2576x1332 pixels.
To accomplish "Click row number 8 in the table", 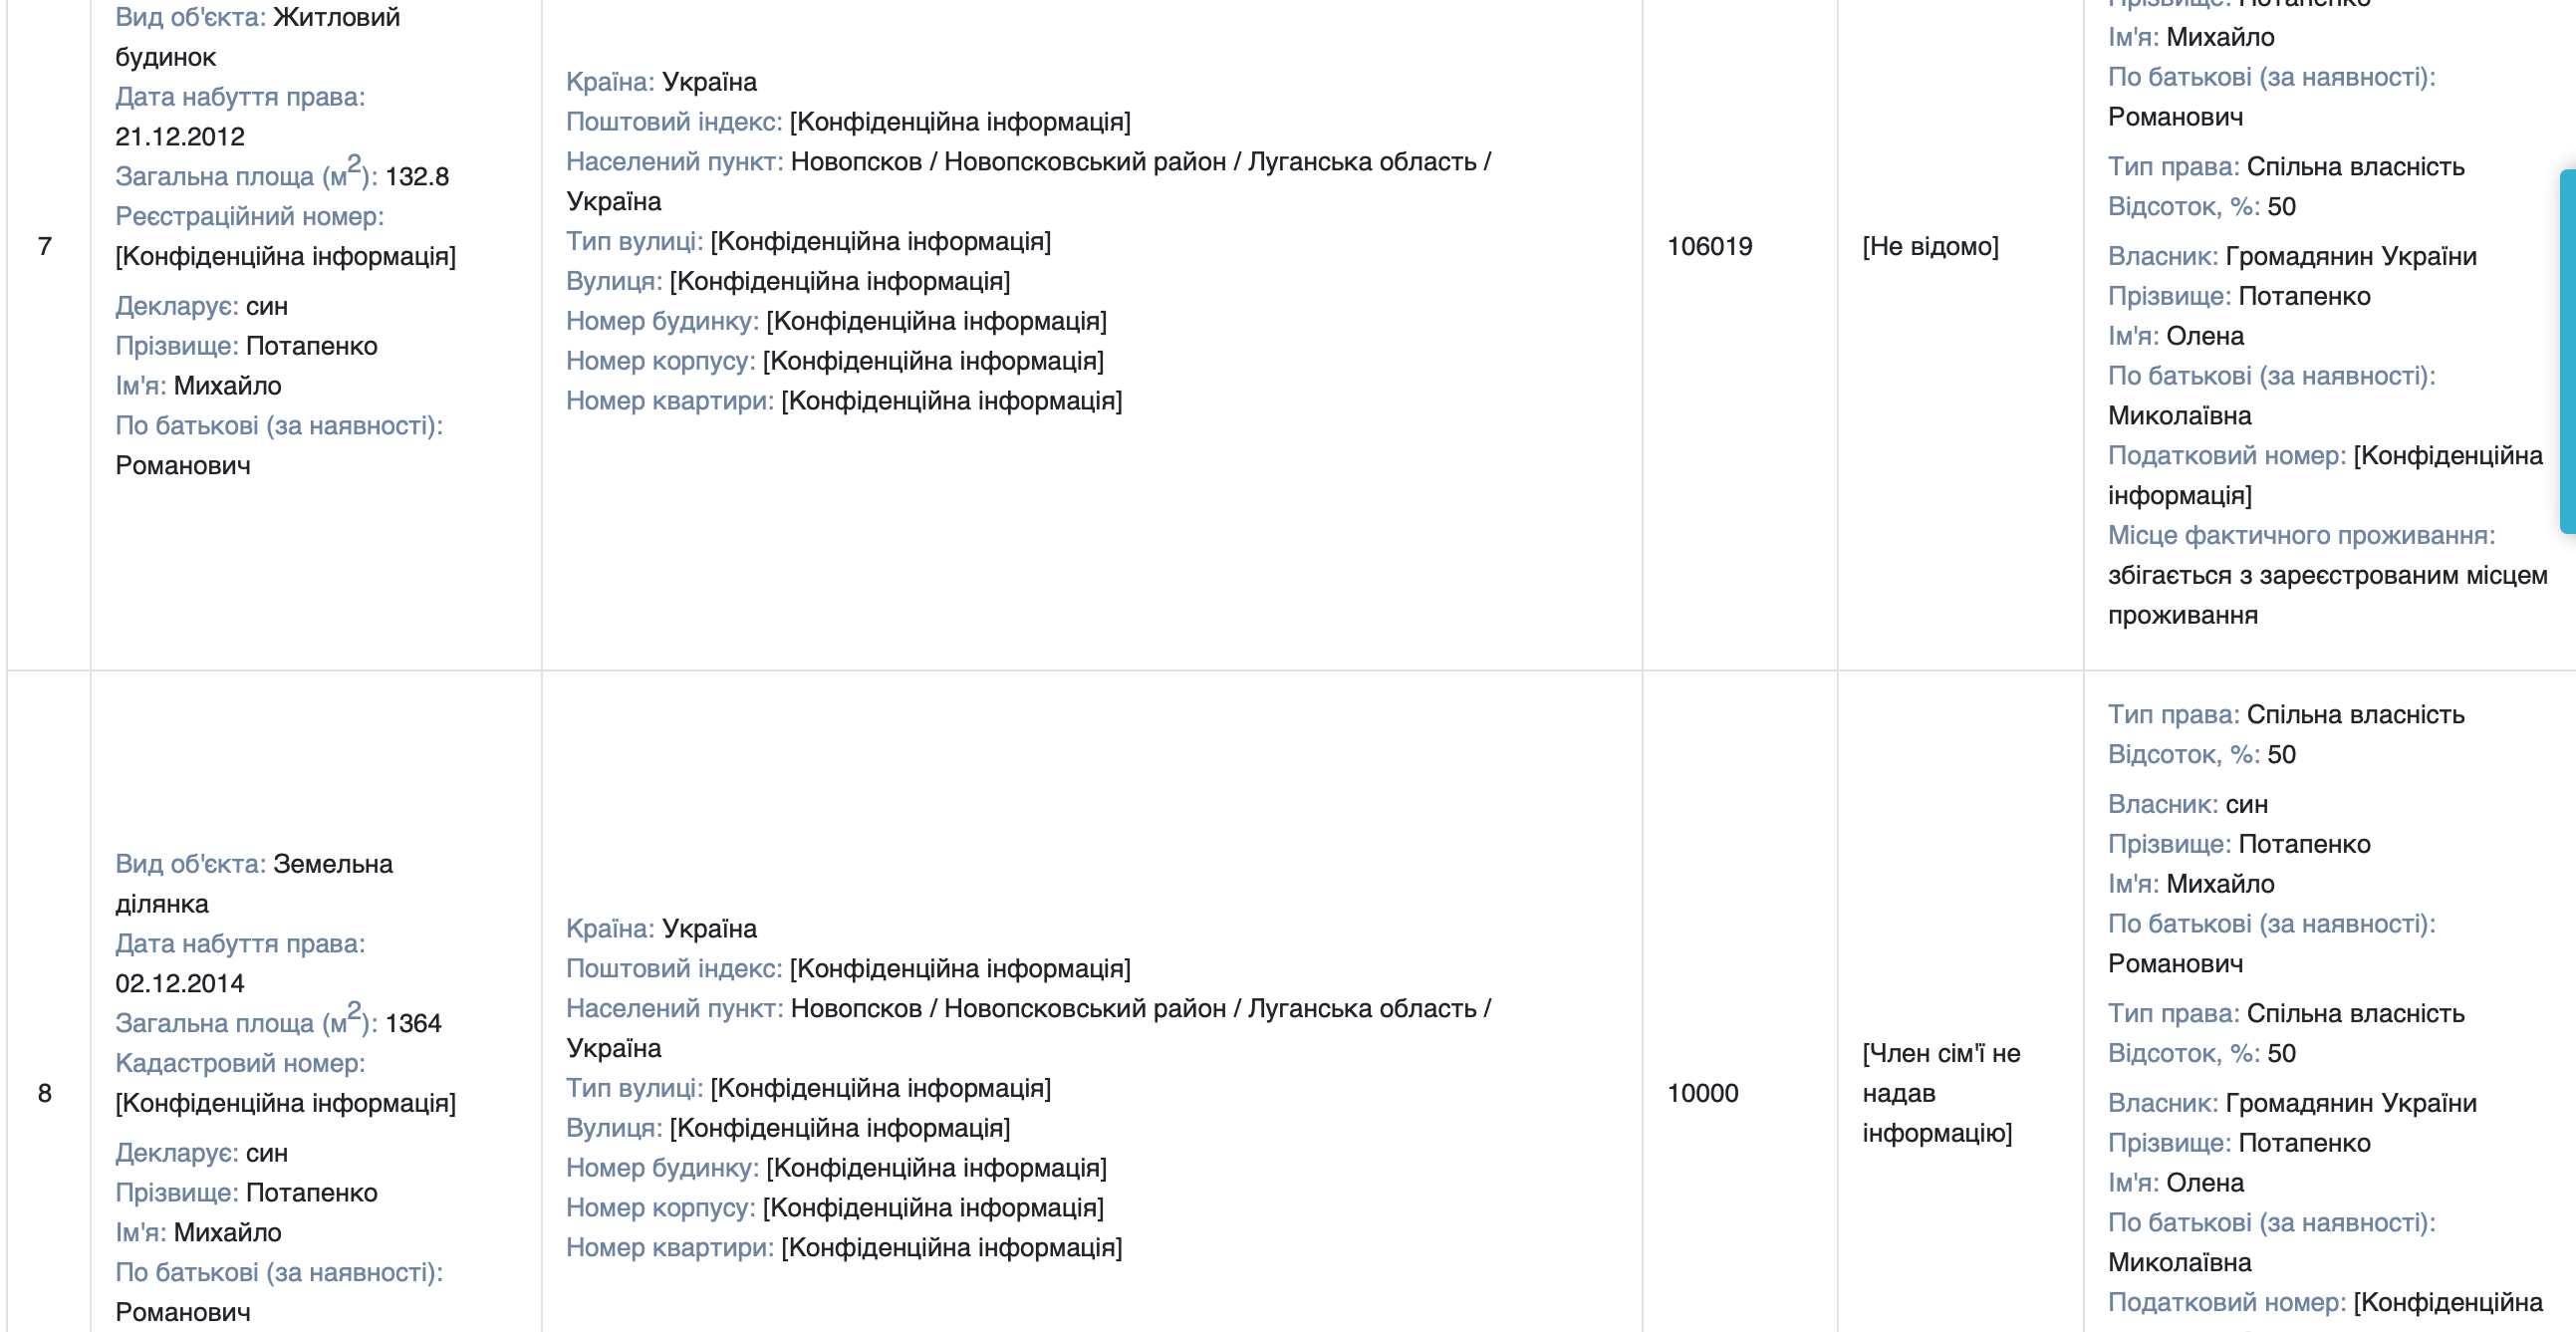I will 45,1093.
